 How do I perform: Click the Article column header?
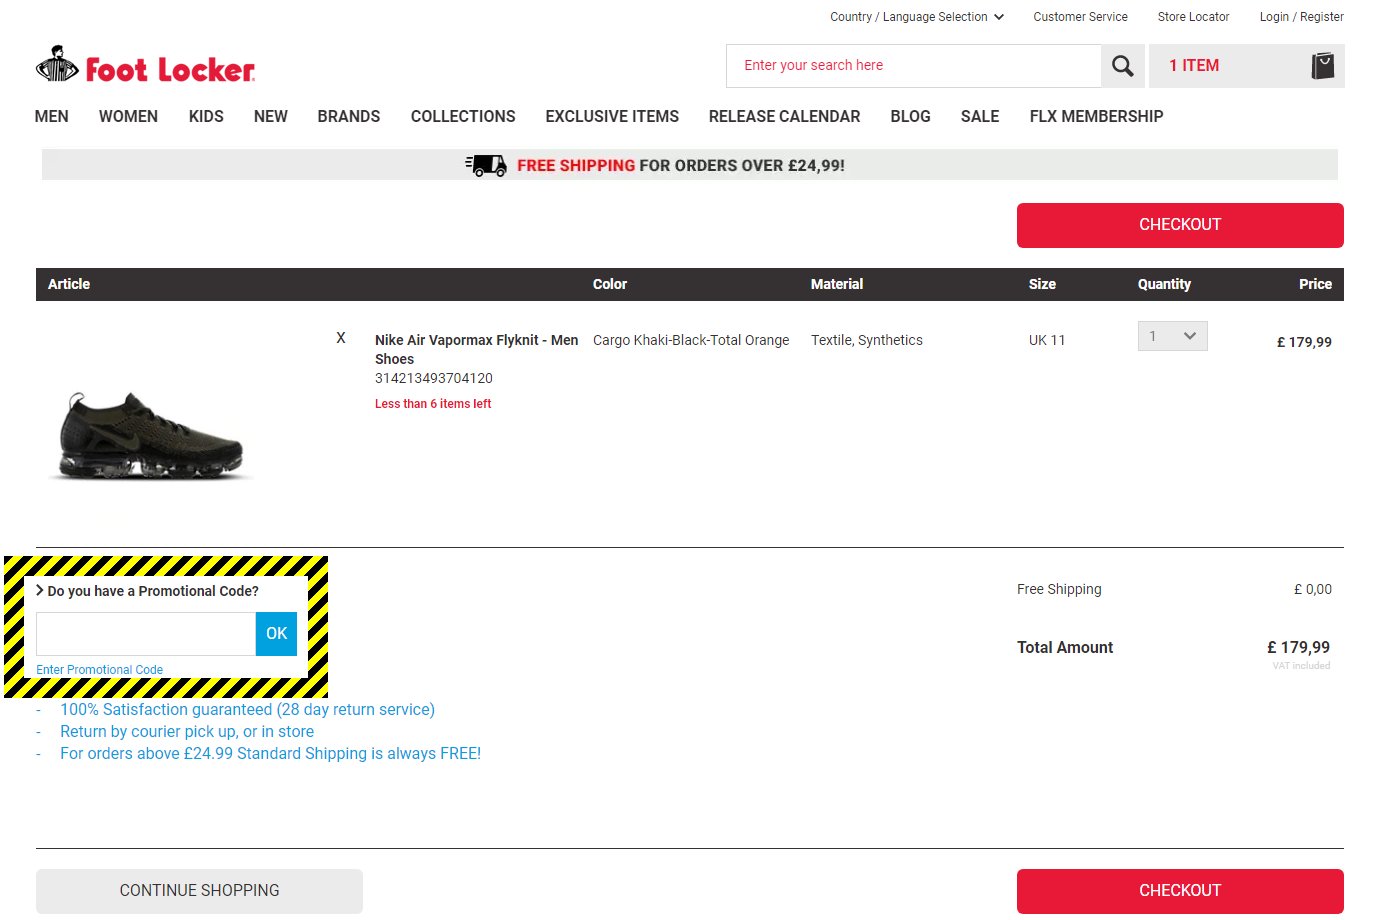(69, 284)
